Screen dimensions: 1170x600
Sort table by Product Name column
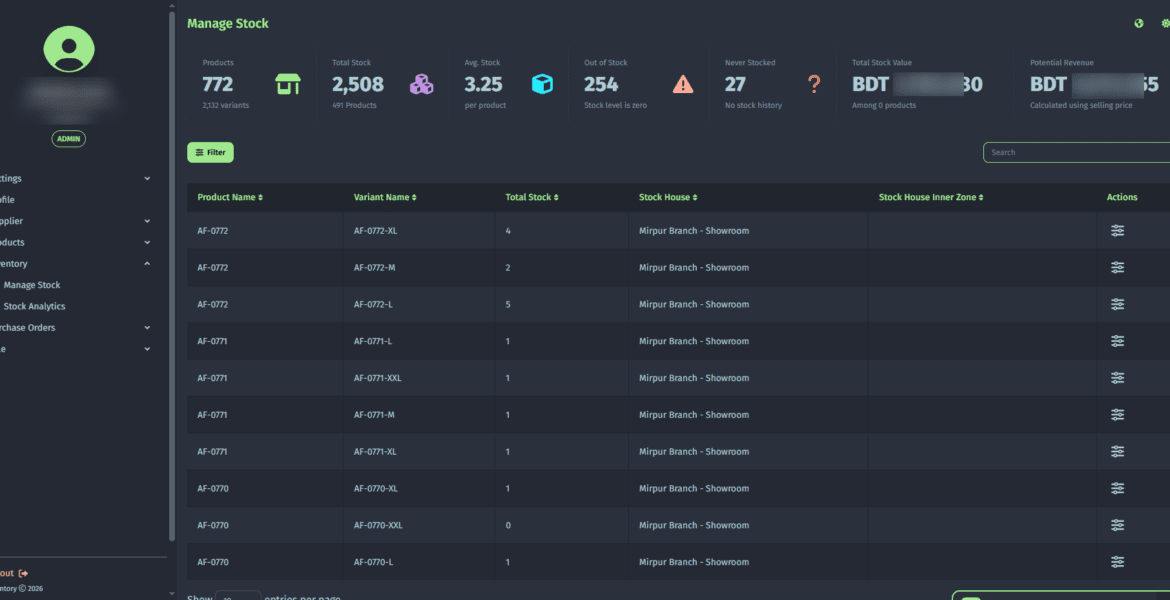230,198
